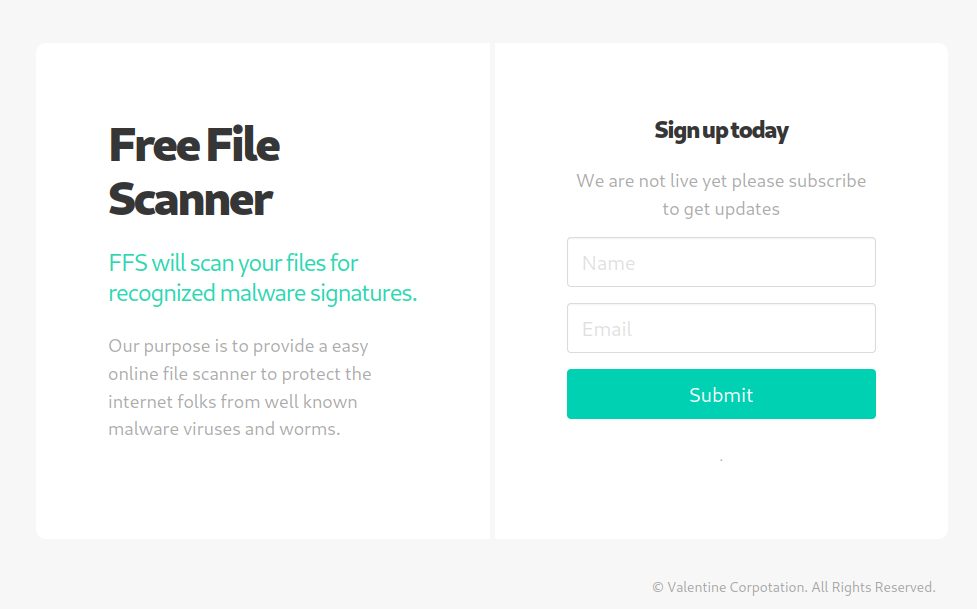977x609 pixels.
Task: Click the tiny dot below Submit button
Action: pyautogui.click(x=721, y=460)
